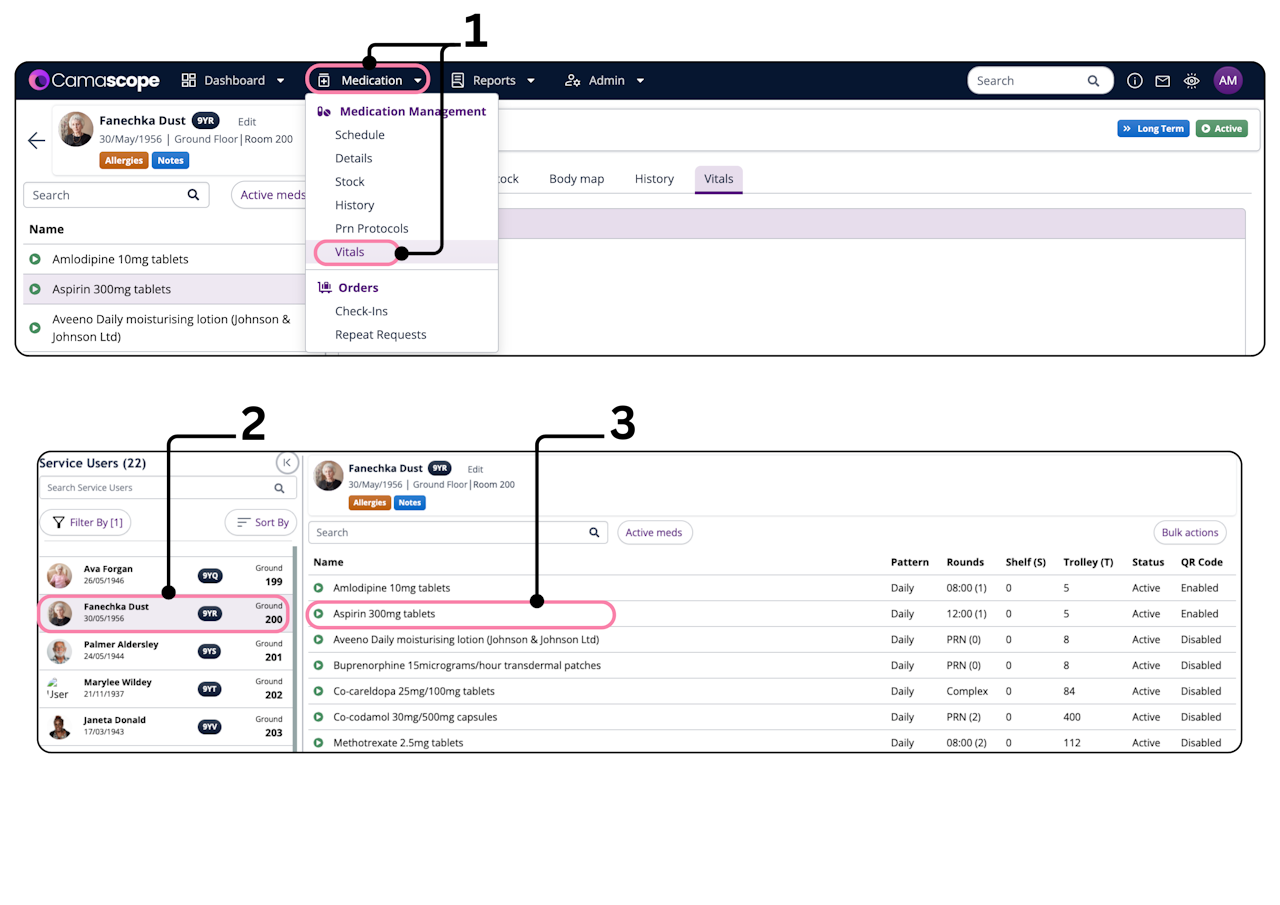Open Check-Ins under Orders
Viewport: 1280px width, 905px height.
[361, 311]
